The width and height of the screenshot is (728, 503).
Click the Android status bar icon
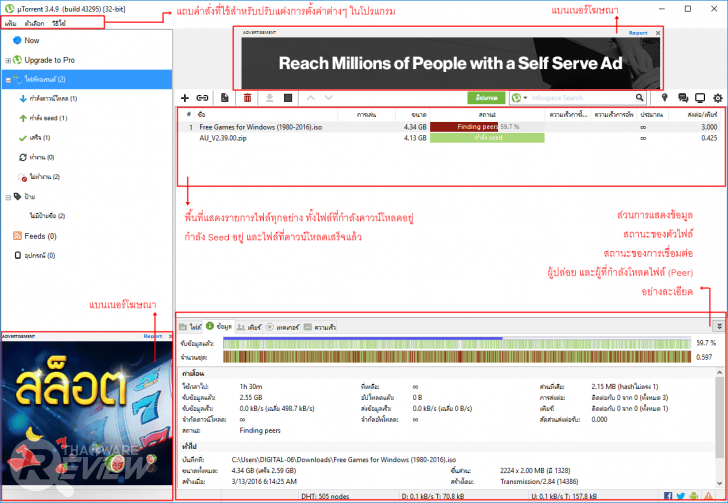pos(694,496)
